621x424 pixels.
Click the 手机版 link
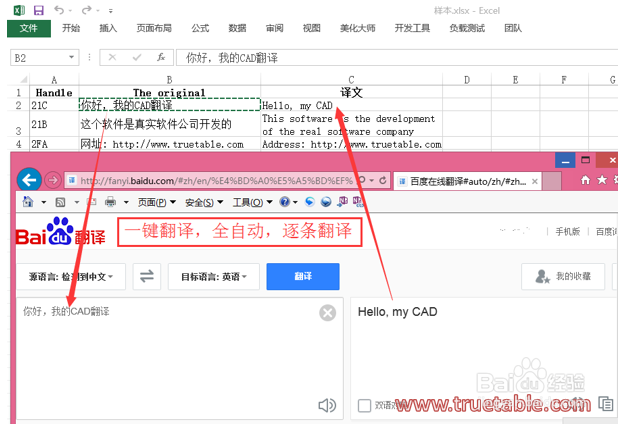568,232
